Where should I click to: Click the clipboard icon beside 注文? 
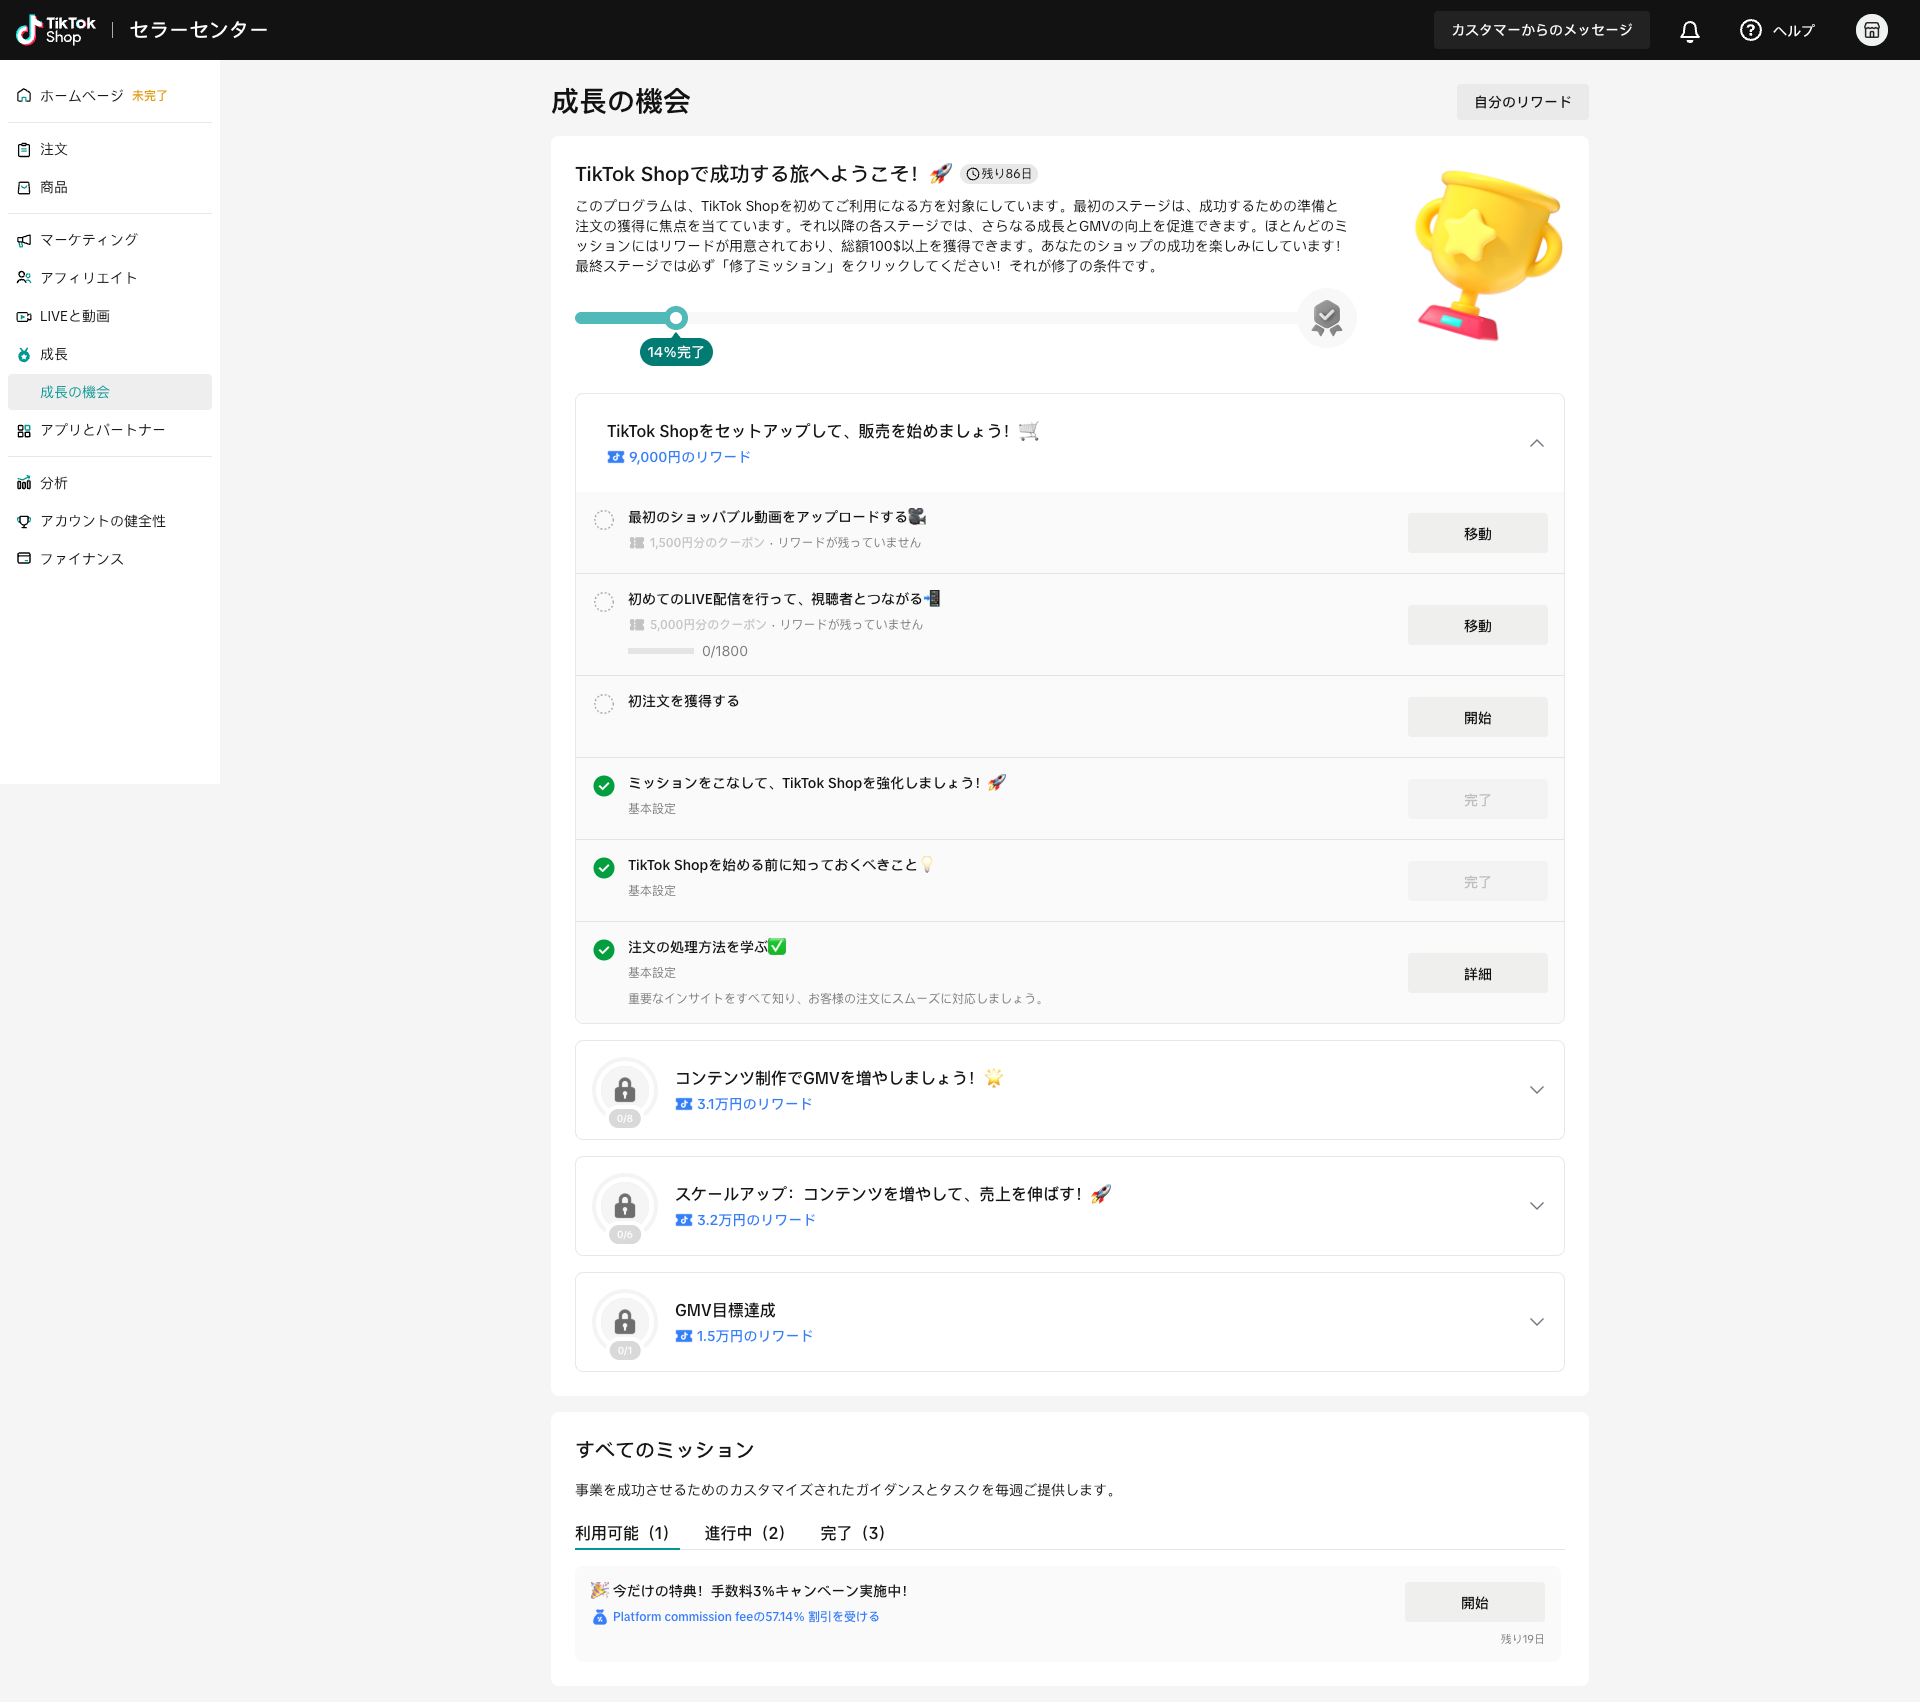pyautogui.click(x=24, y=150)
